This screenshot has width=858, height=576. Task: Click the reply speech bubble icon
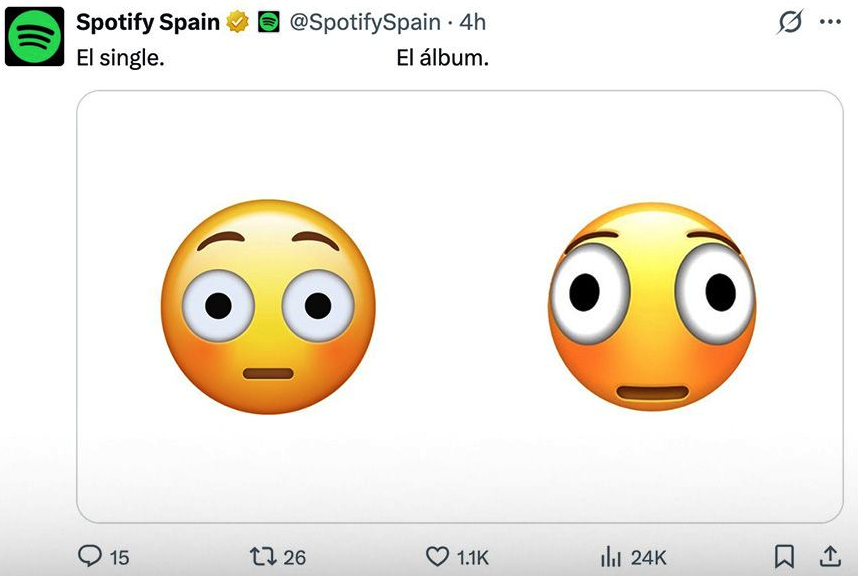[90, 556]
